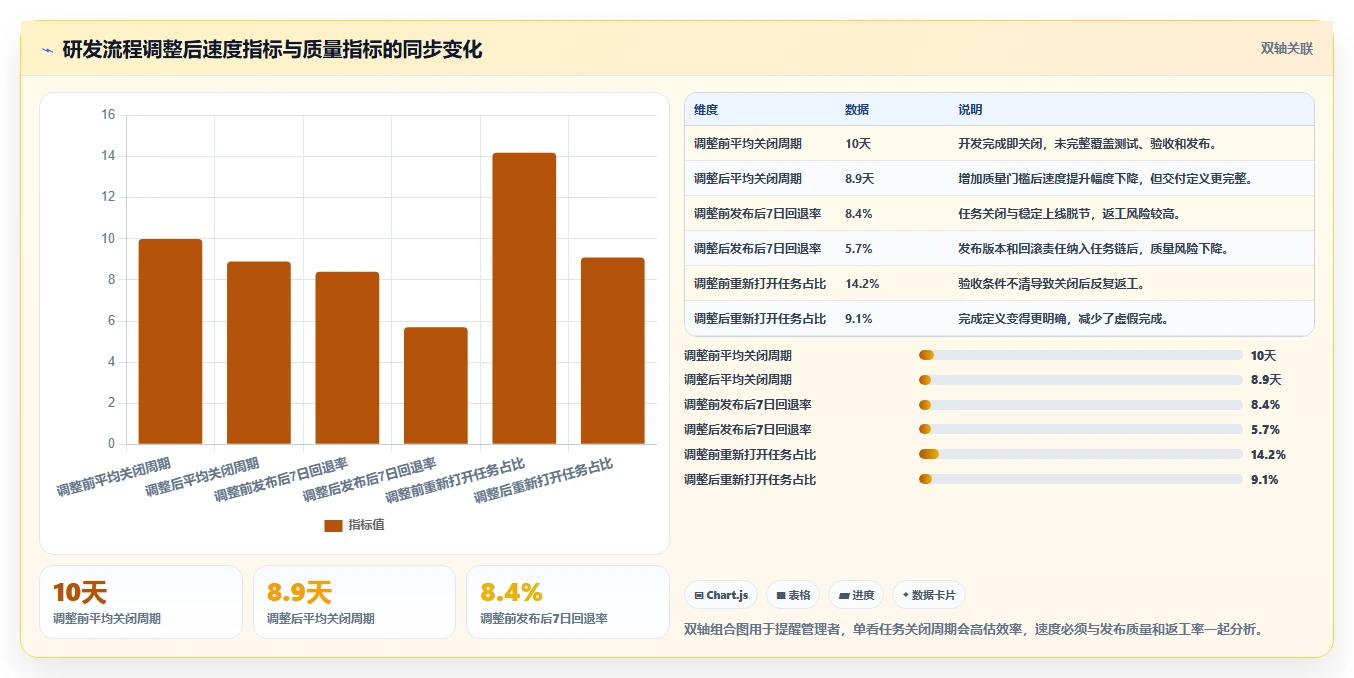Open the 8.4% 调整前发布后7日回退率 data card
The width and height of the screenshot is (1354, 678).
pos(568,602)
